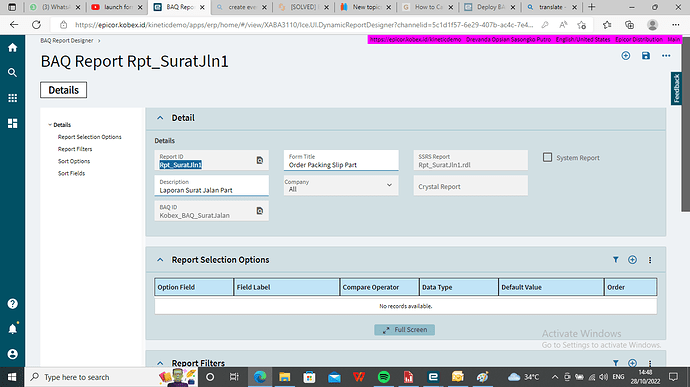Image resolution: width=690 pixels, height=387 pixels.
Task: Collapse the Detail section
Action: [160, 118]
